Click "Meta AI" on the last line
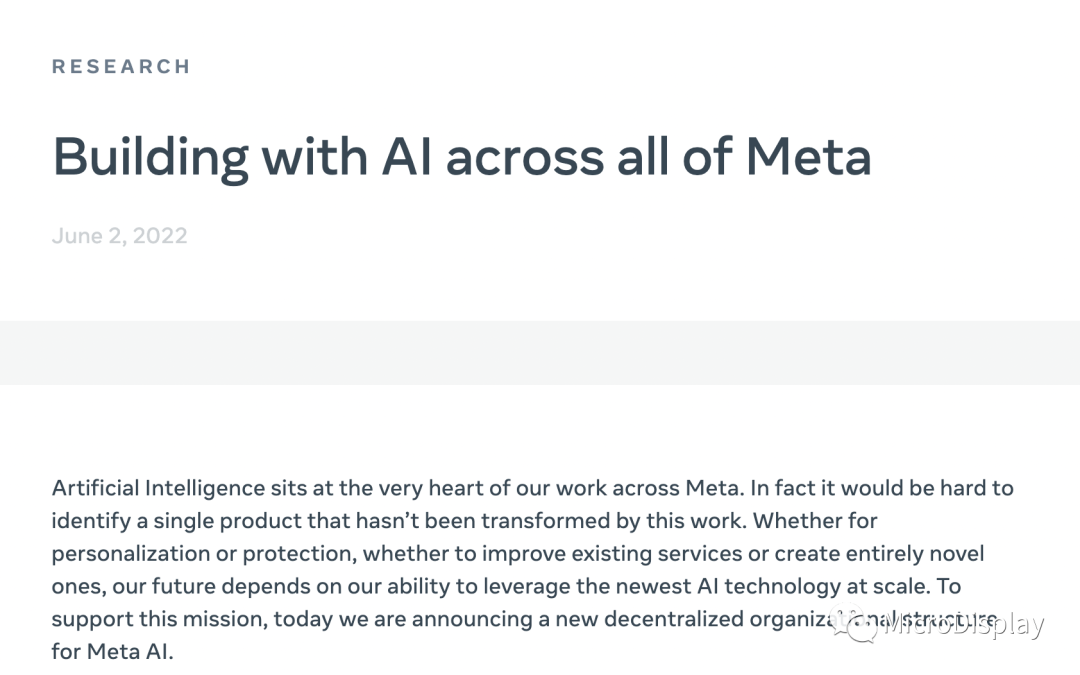The image size is (1080, 675). click(x=129, y=652)
